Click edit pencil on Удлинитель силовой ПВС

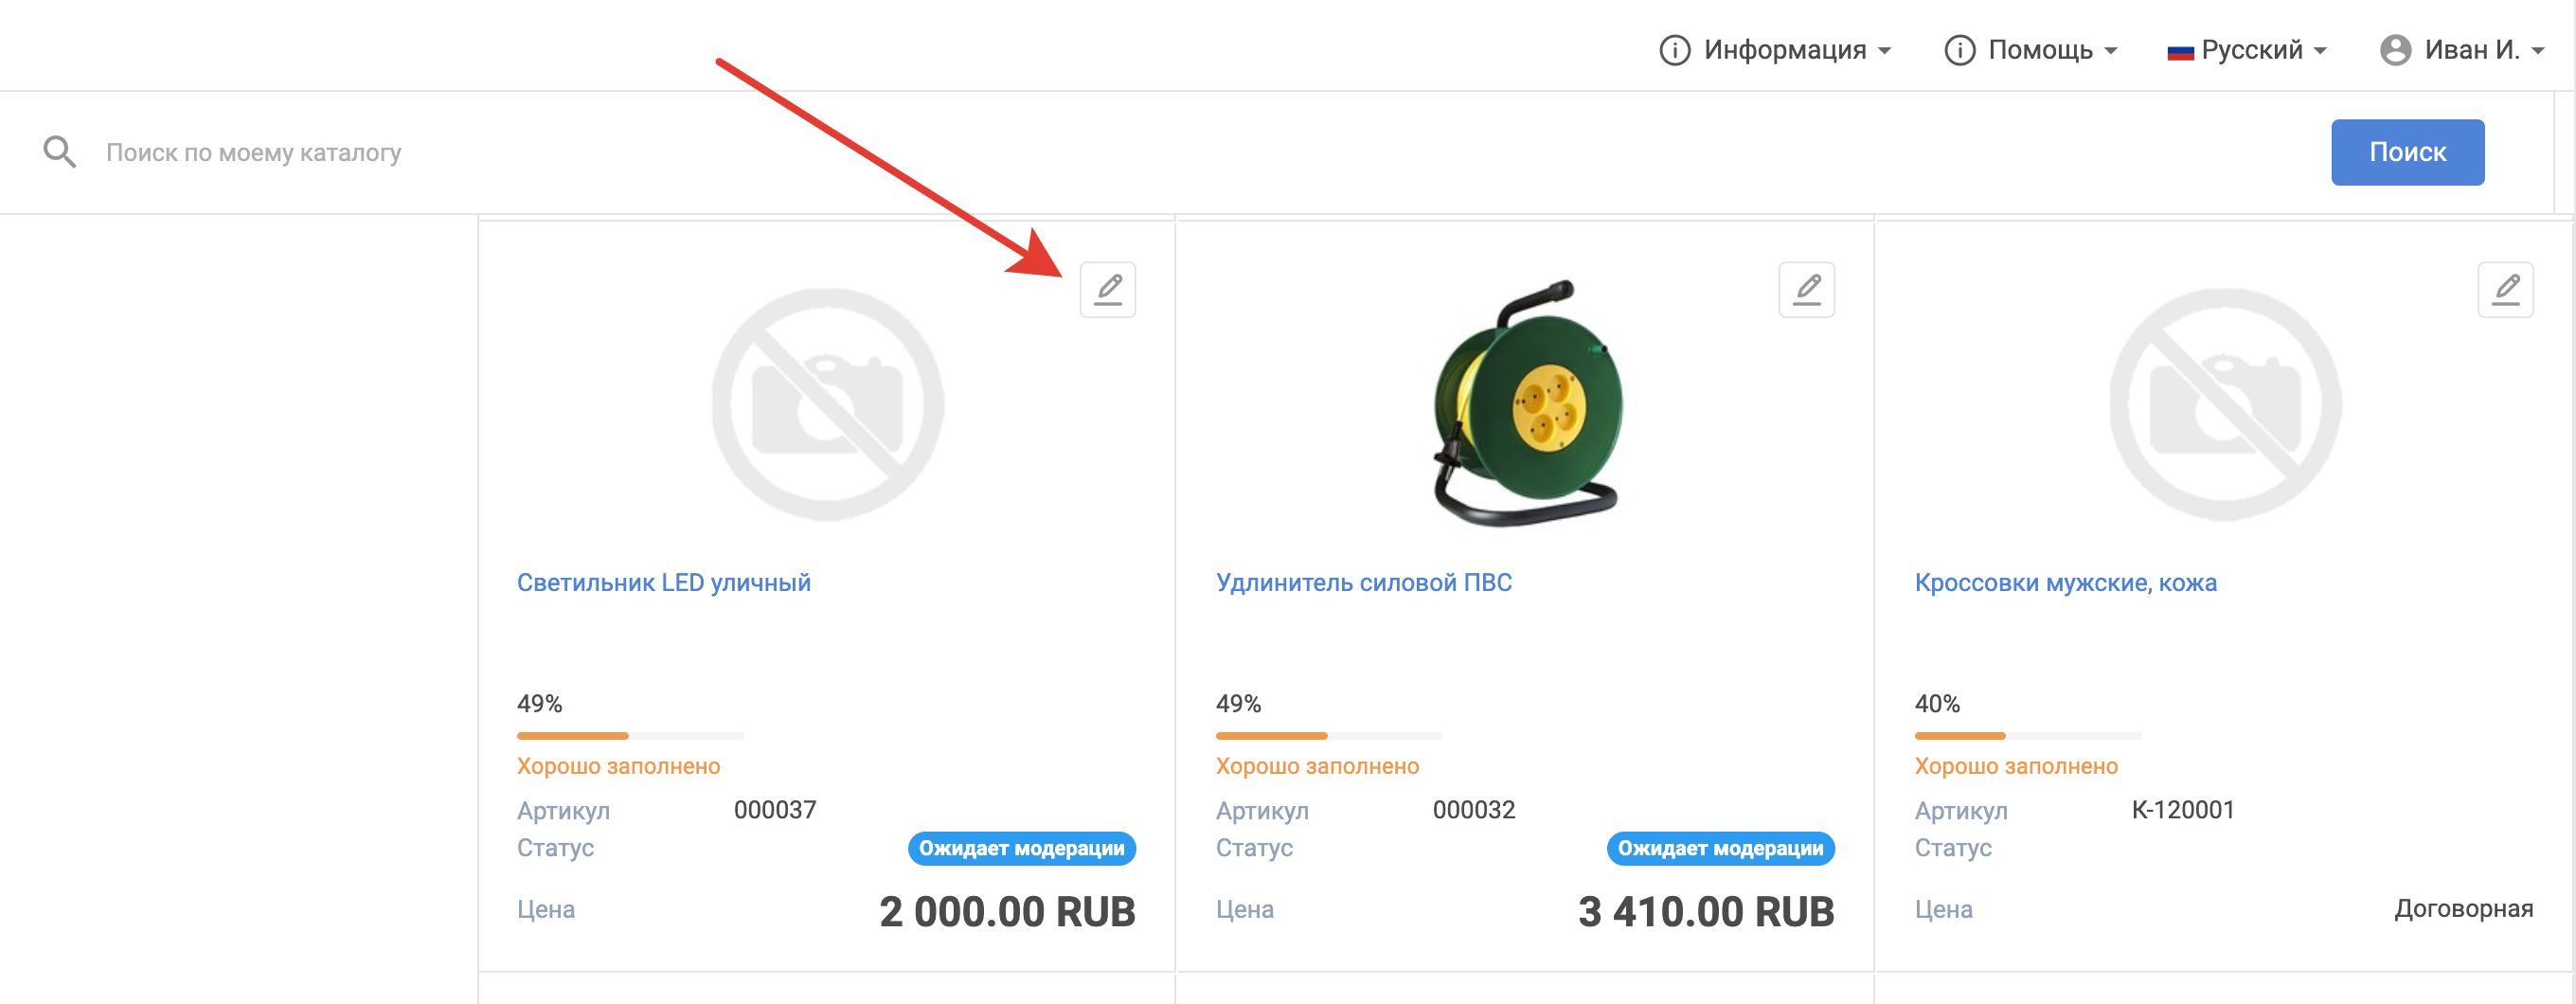tap(1806, 290)
